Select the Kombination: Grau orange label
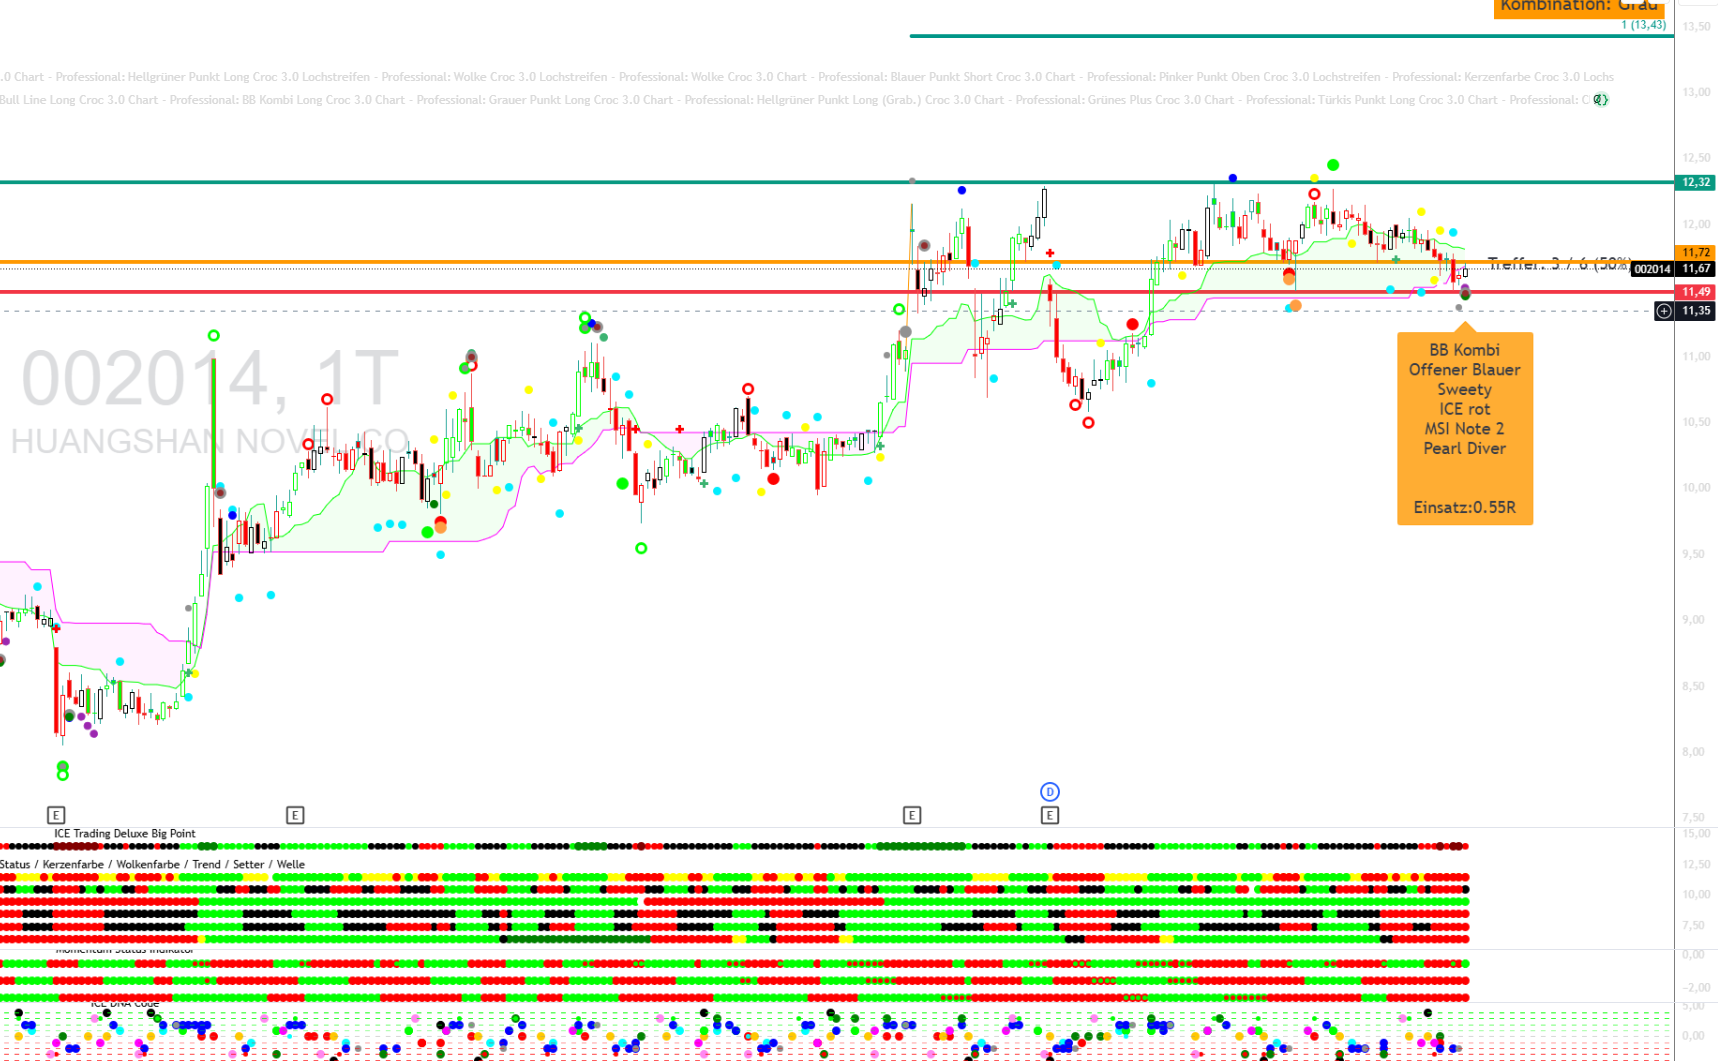 (1578, 7)
